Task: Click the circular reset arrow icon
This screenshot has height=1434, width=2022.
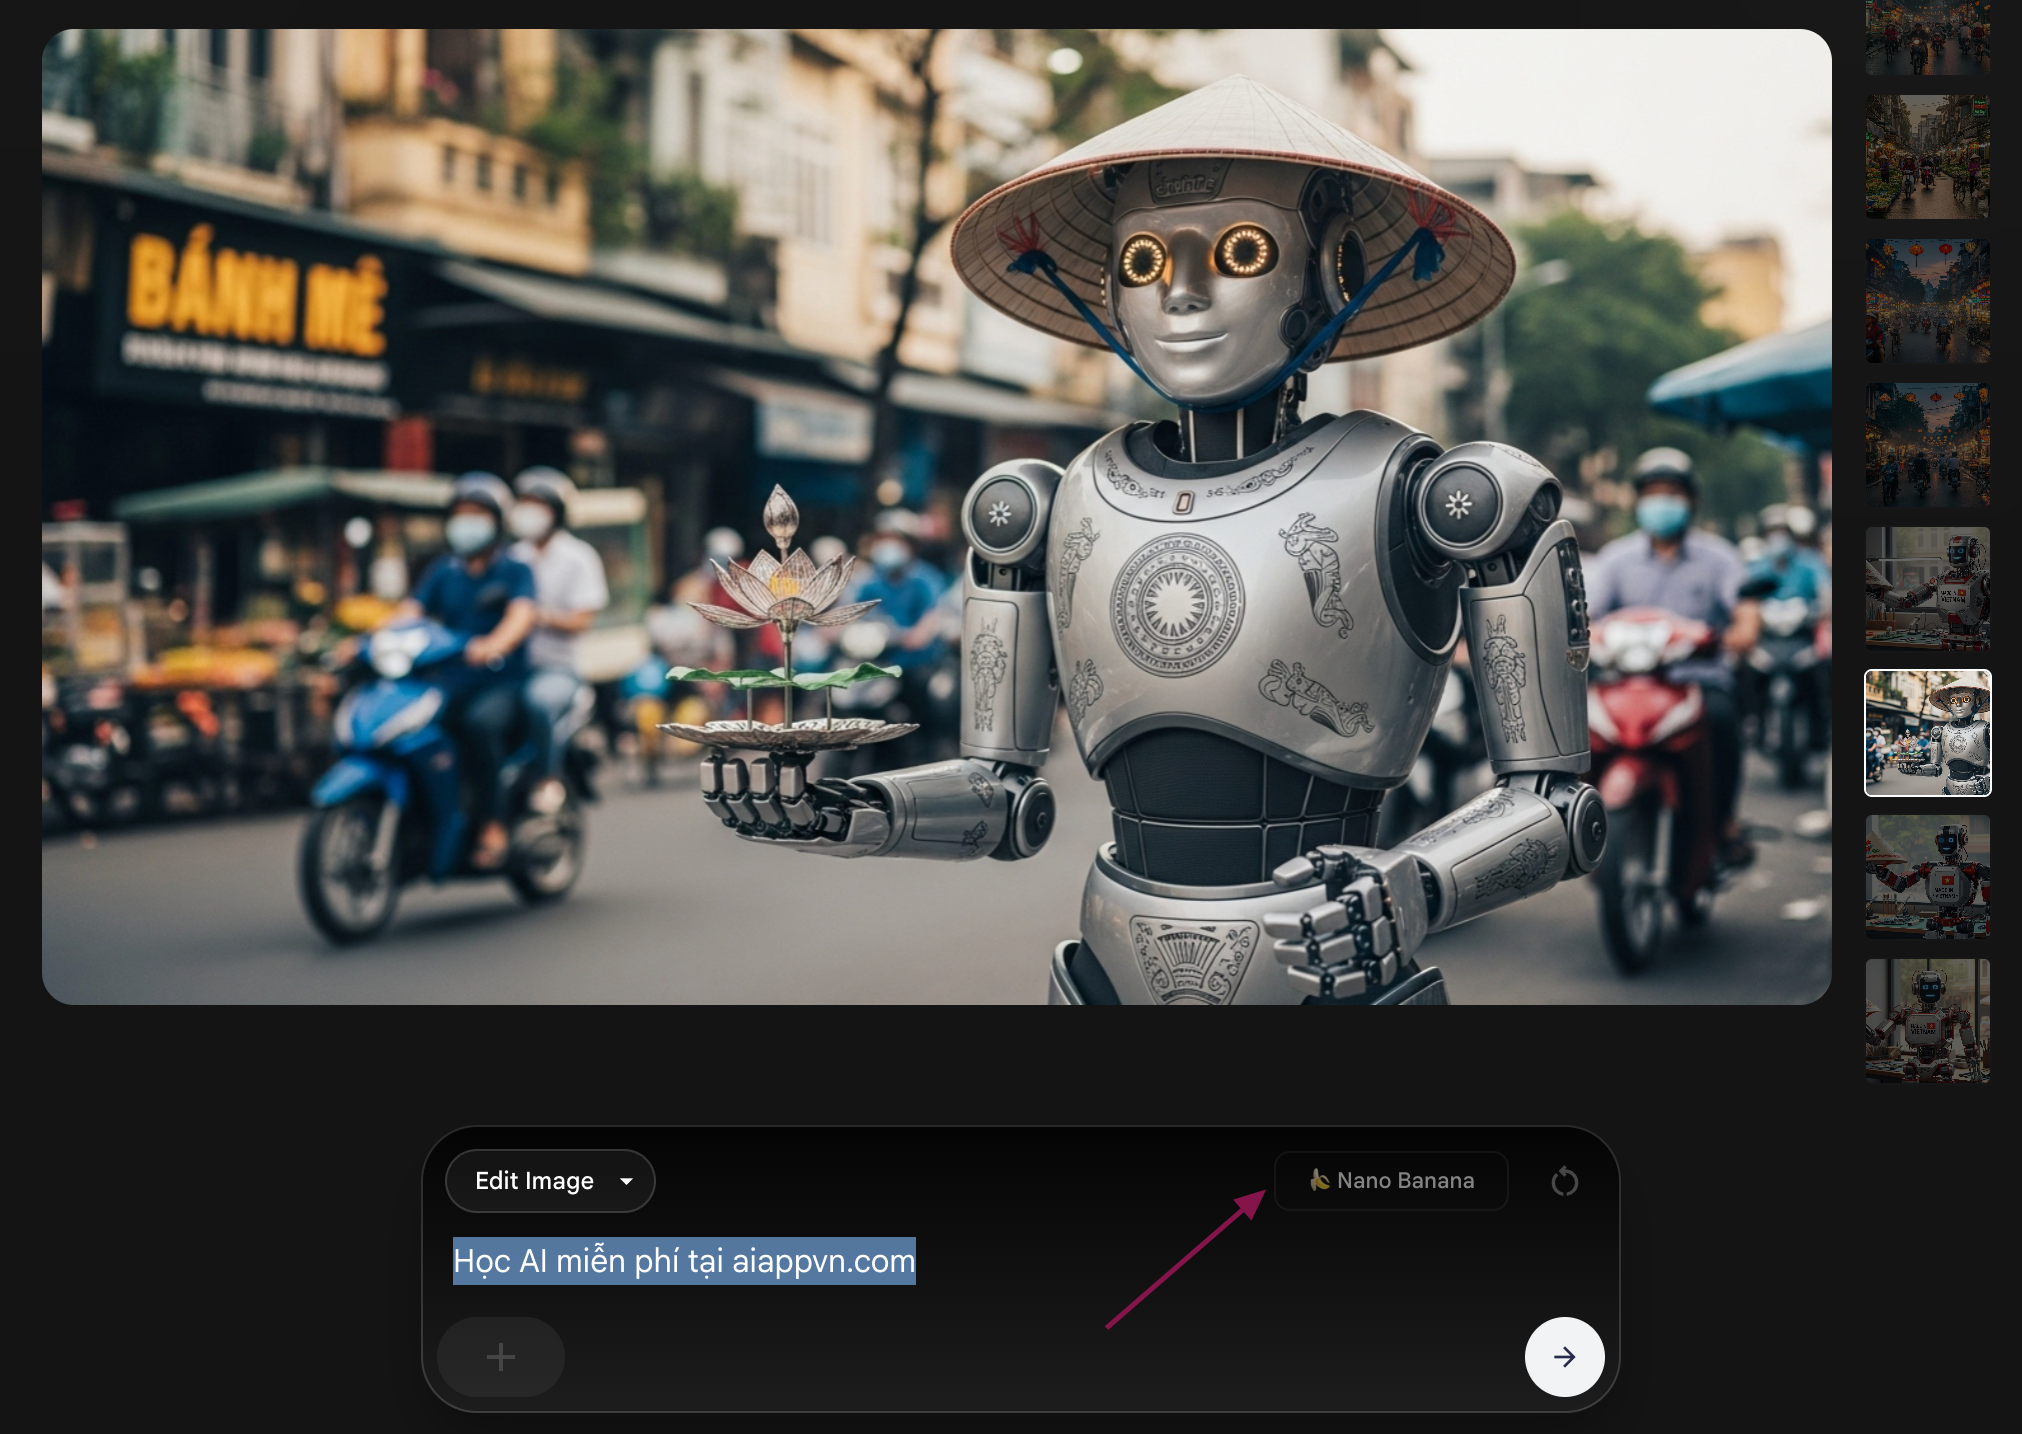Action: coord(1564,1182)
